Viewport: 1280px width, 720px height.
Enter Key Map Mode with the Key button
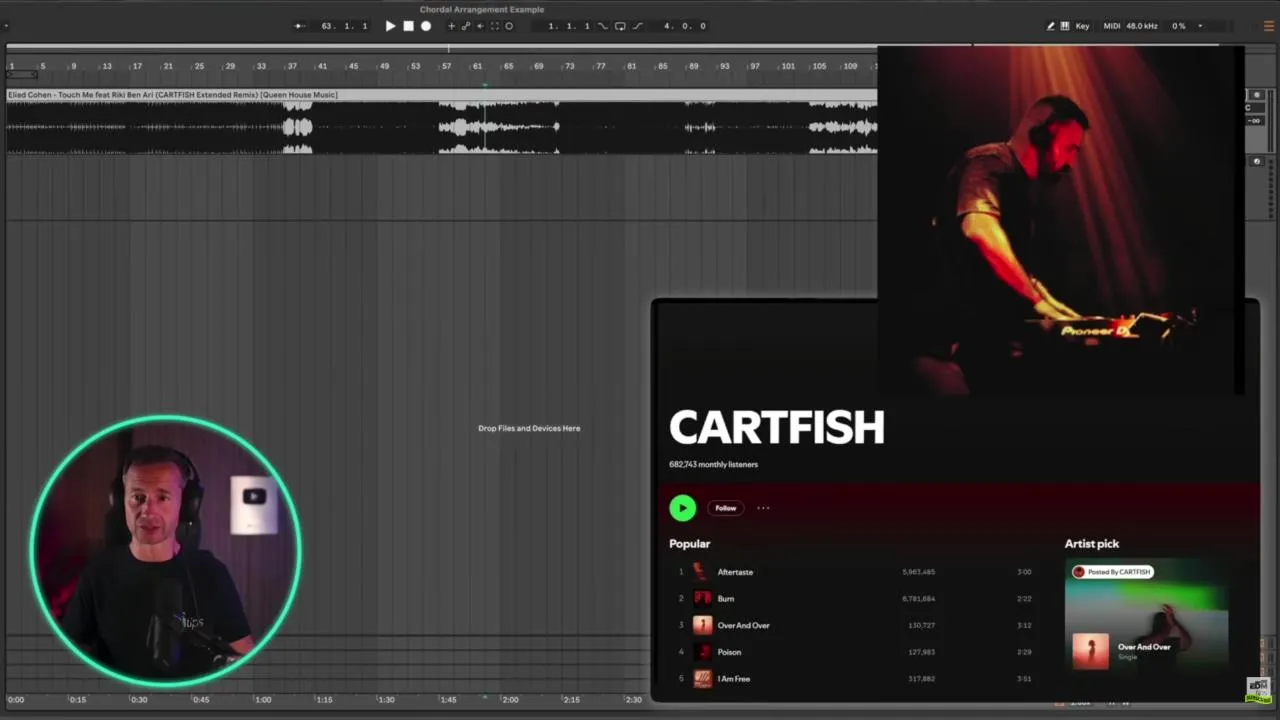1082,26
